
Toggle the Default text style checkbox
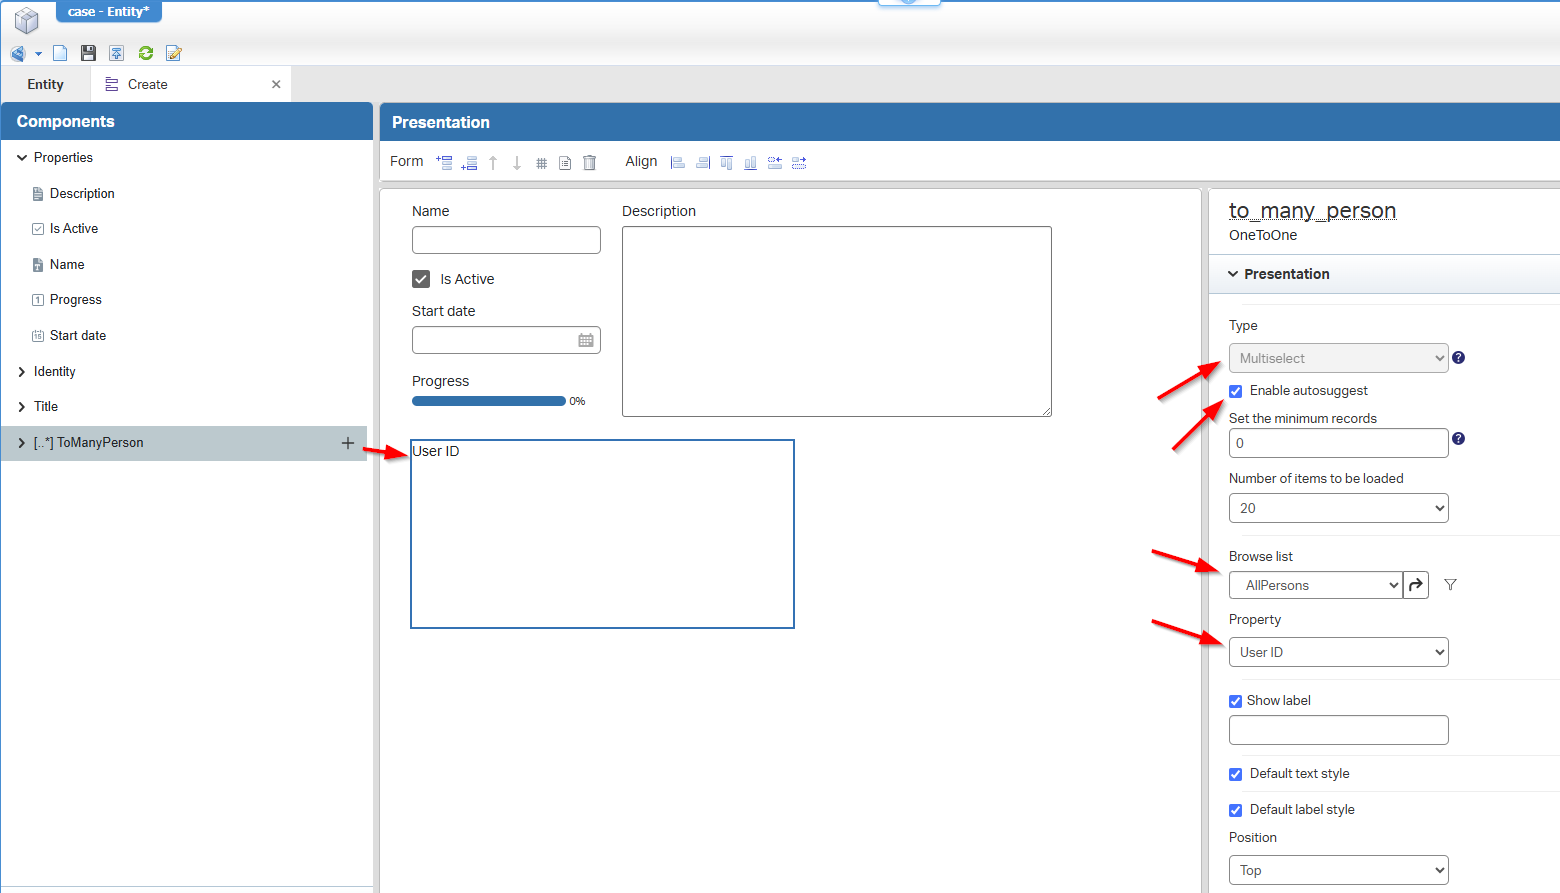point(1236,774)
